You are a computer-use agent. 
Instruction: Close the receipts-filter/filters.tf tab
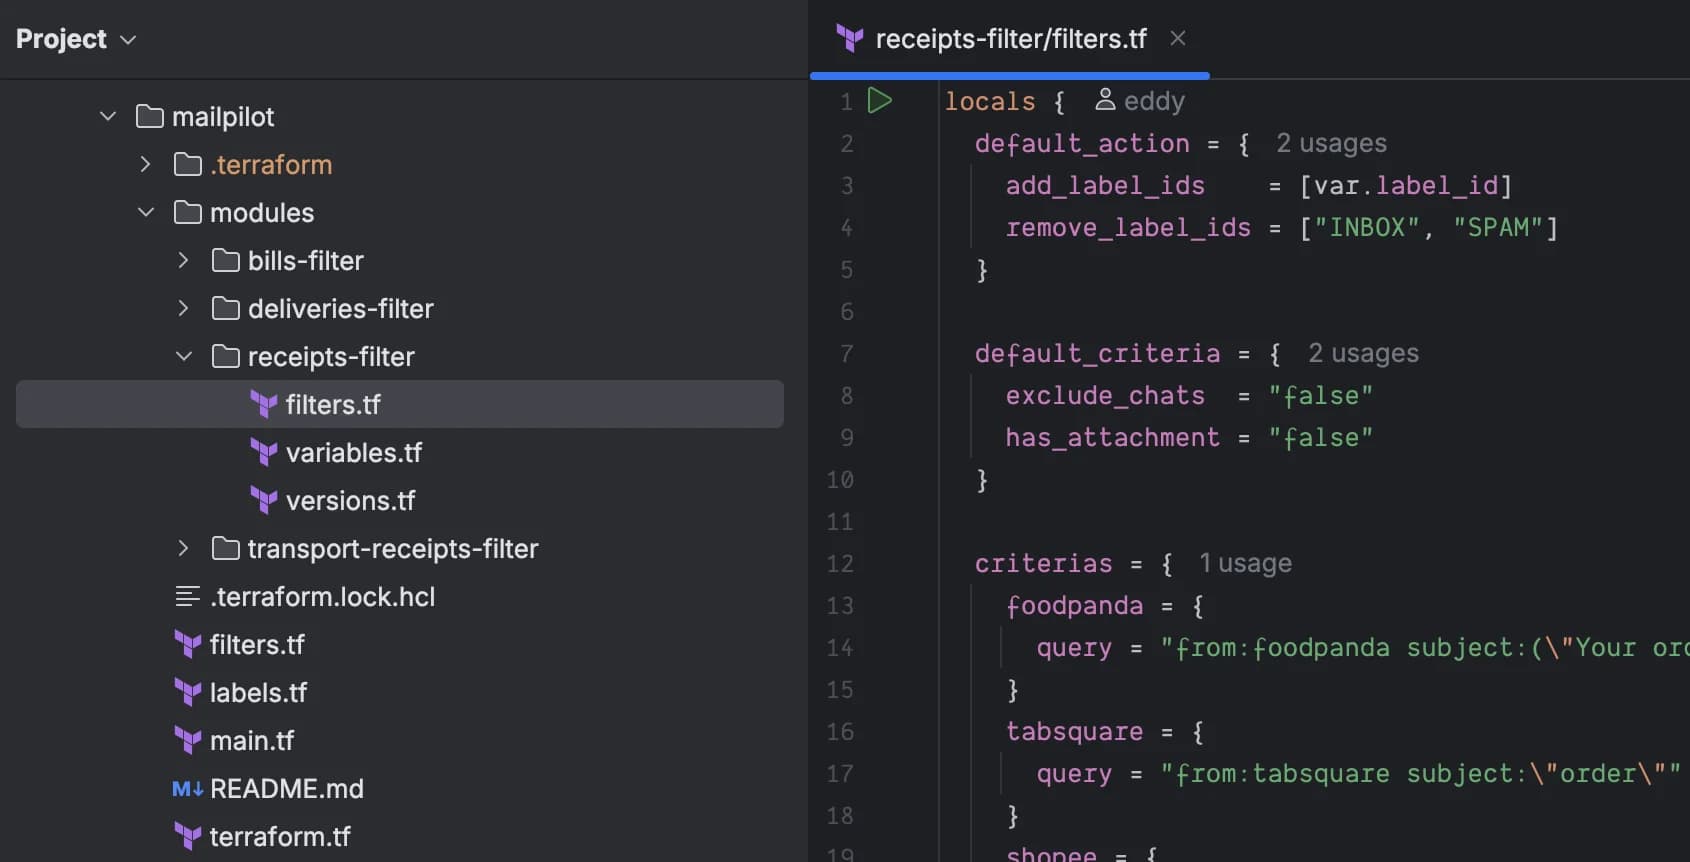pos(1178,39)
